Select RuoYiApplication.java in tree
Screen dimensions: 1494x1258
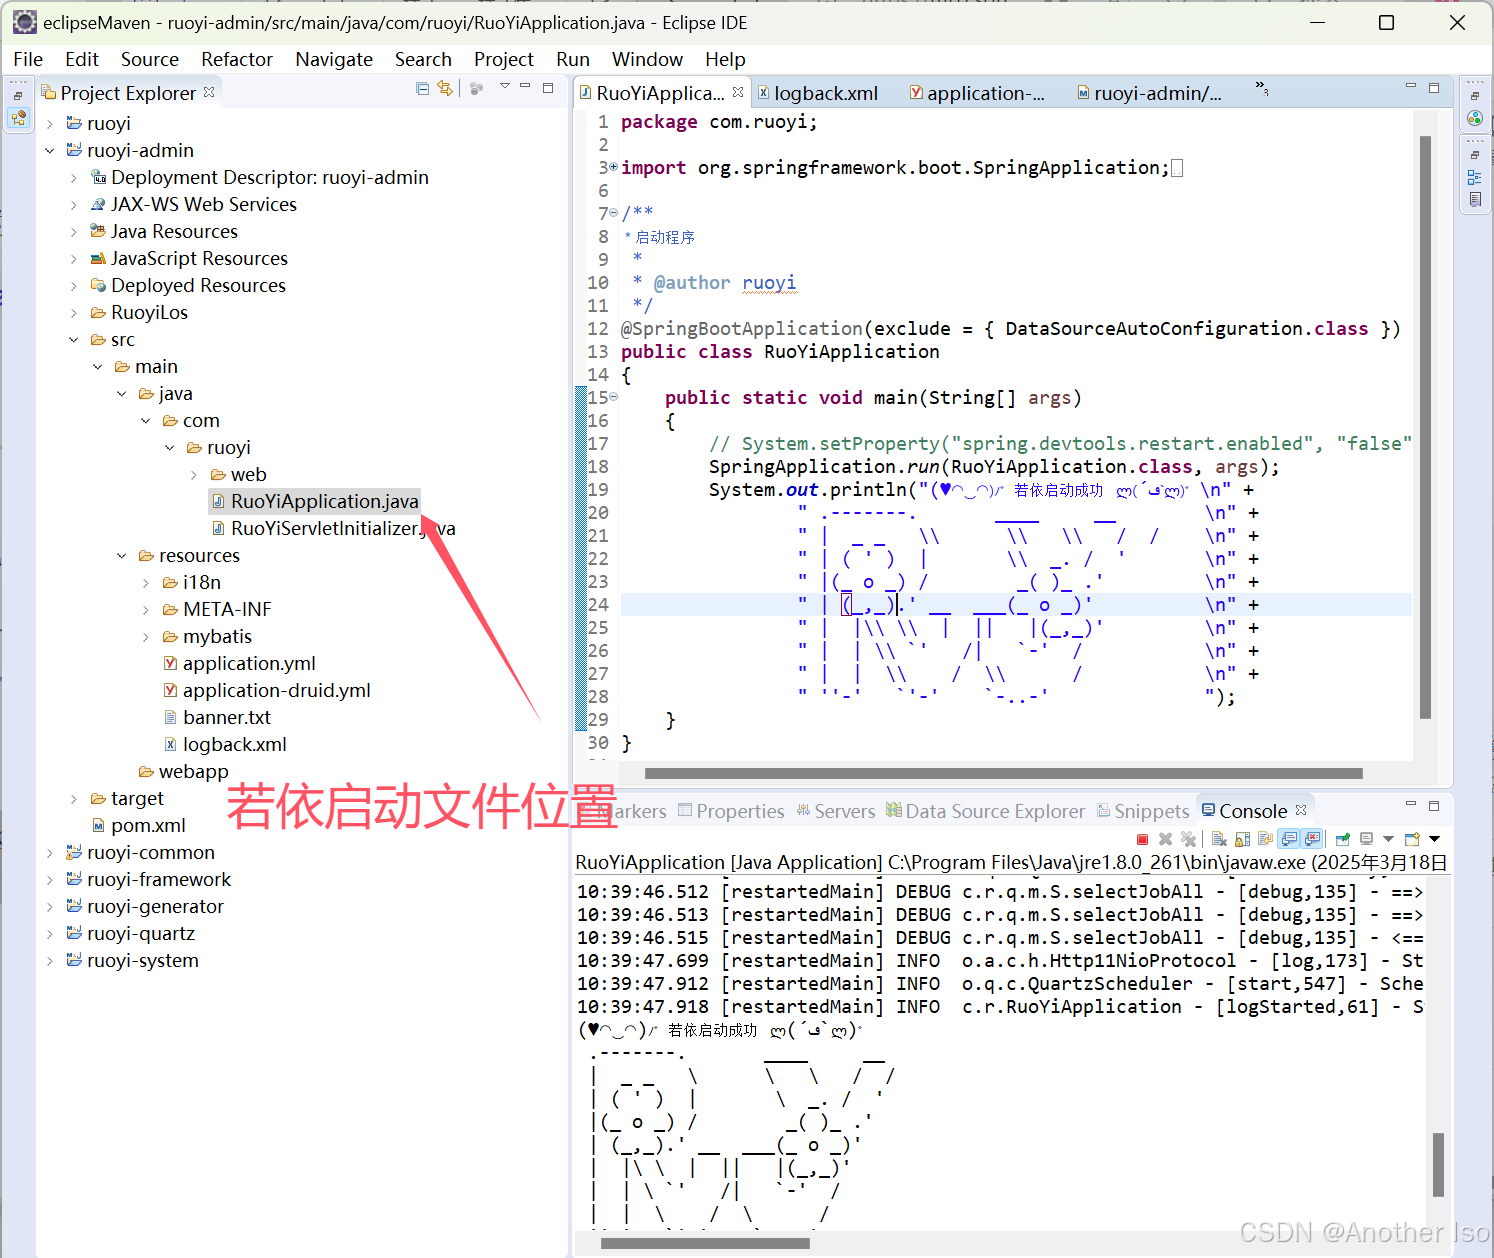[314, 501]
